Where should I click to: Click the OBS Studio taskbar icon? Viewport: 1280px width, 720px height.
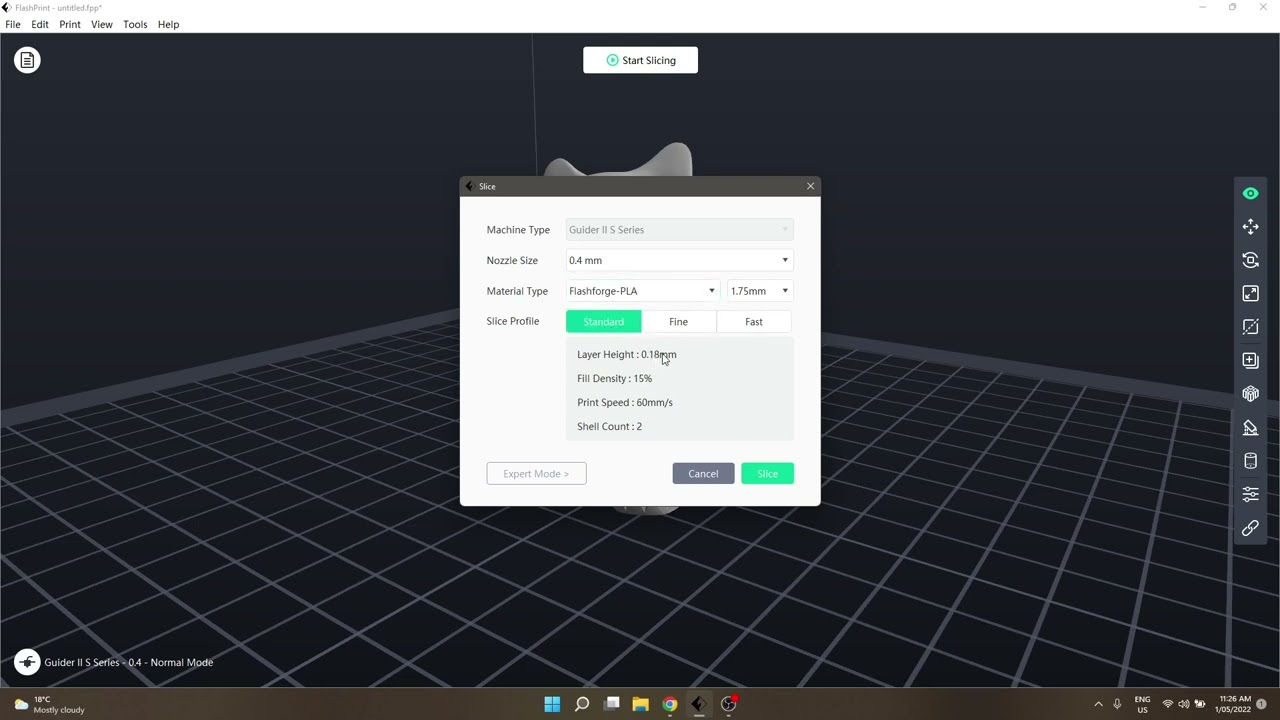(729, 704)
